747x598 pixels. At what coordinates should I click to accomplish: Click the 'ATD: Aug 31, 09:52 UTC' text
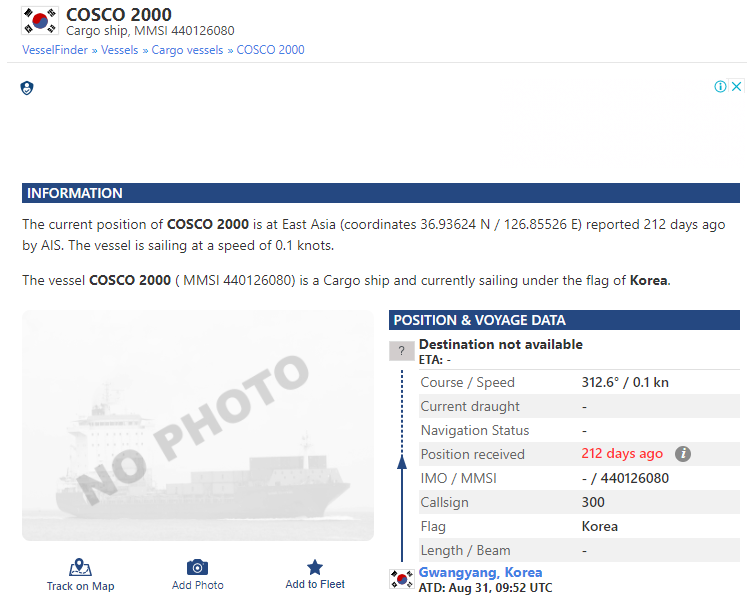coord(485,588)
